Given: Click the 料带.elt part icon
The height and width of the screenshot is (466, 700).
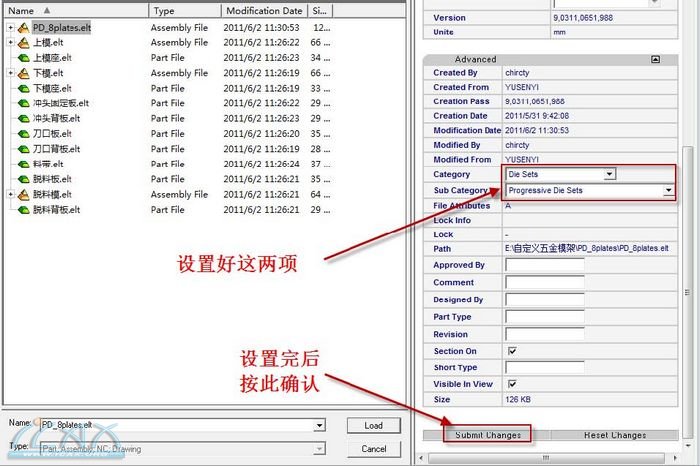Looking at the screenshot, I should [x=23, y=164].
